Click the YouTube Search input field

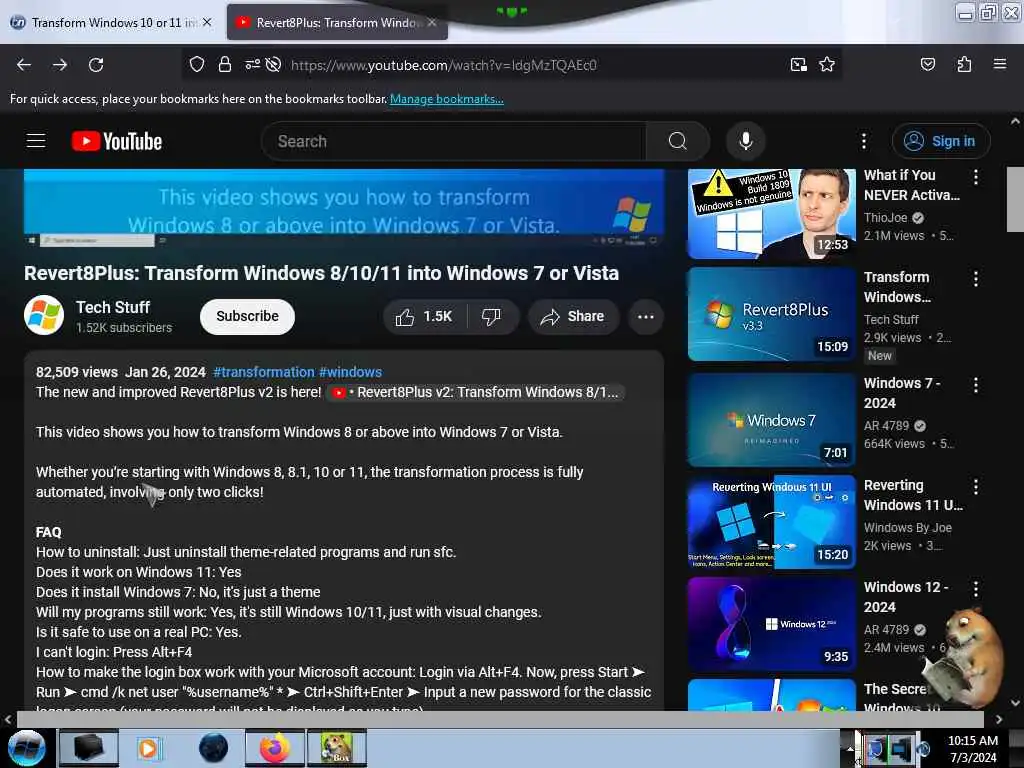click(x=454, y=141)
